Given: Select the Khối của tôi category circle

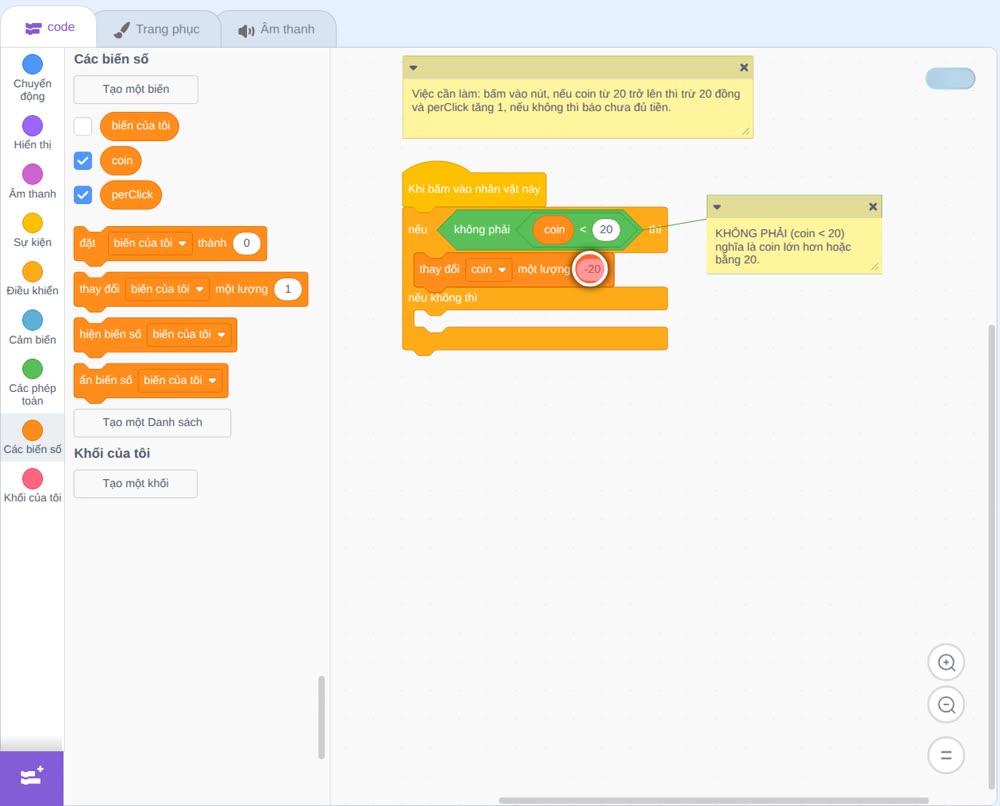Looking at the screenshot, I should [33, 479].
